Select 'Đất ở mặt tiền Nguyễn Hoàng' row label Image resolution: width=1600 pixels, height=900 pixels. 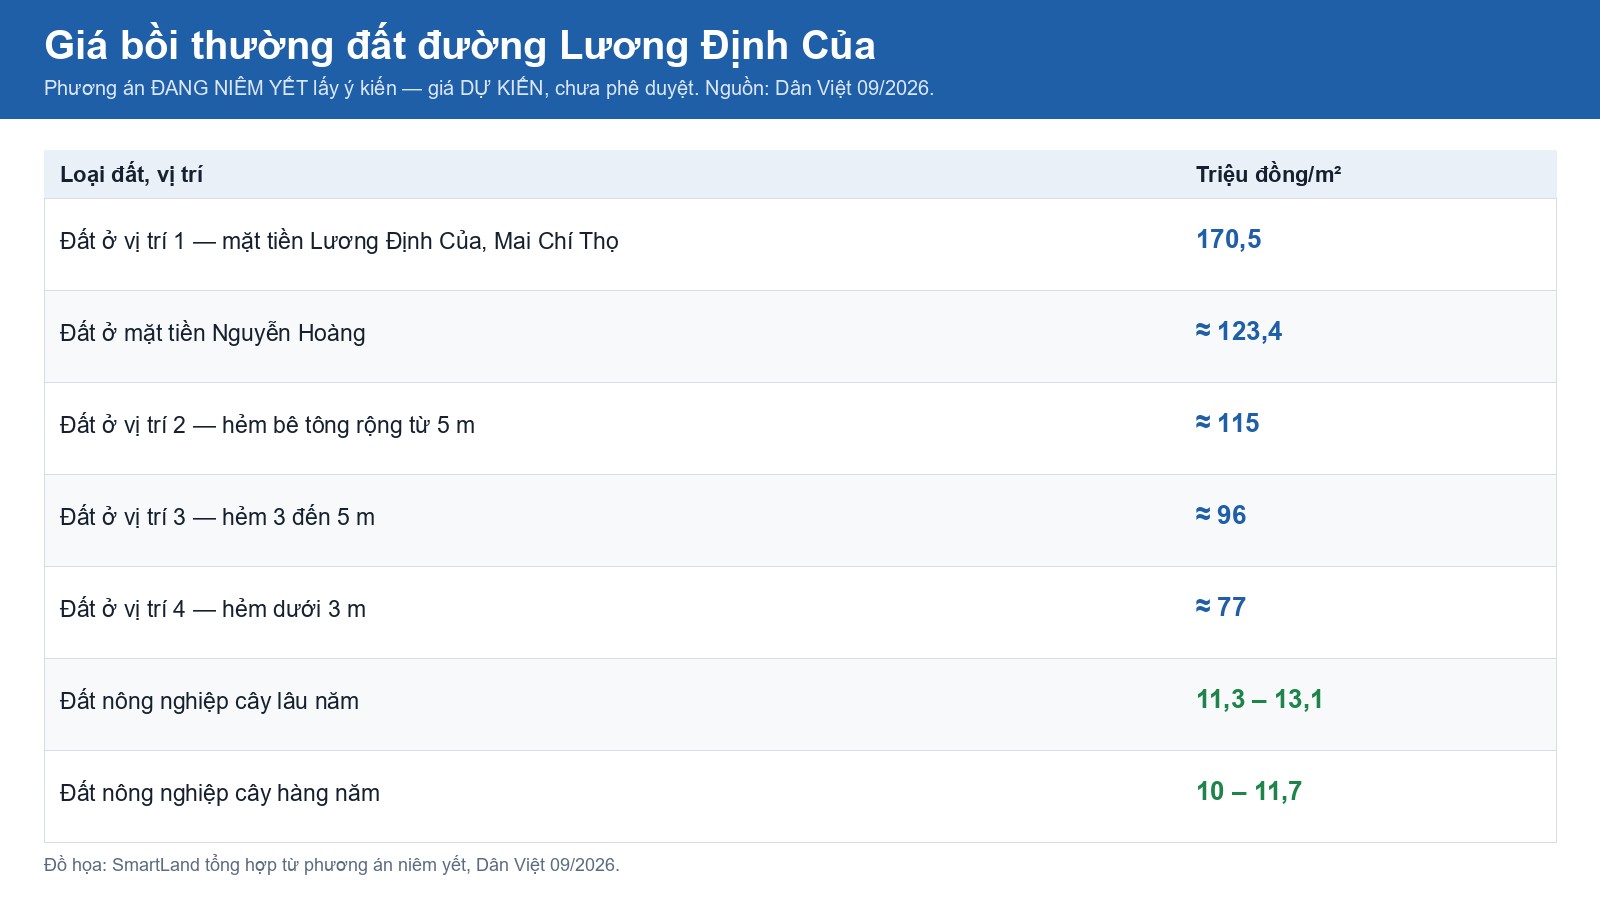pyautogui.click(x=213, y=333)
